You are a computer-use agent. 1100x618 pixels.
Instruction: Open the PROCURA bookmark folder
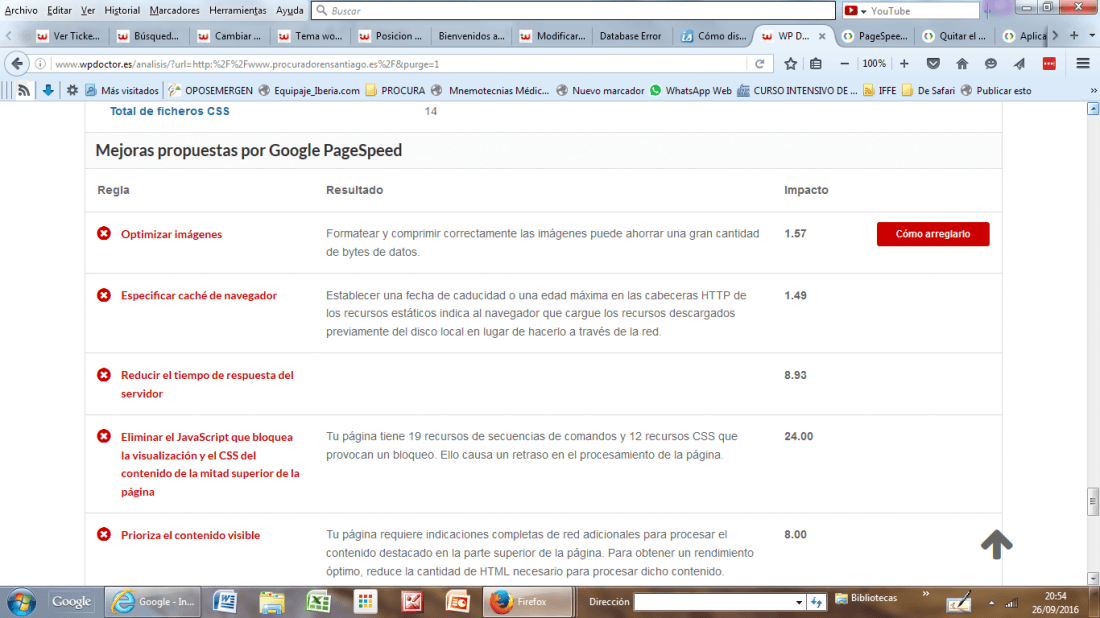pos(396,90)
